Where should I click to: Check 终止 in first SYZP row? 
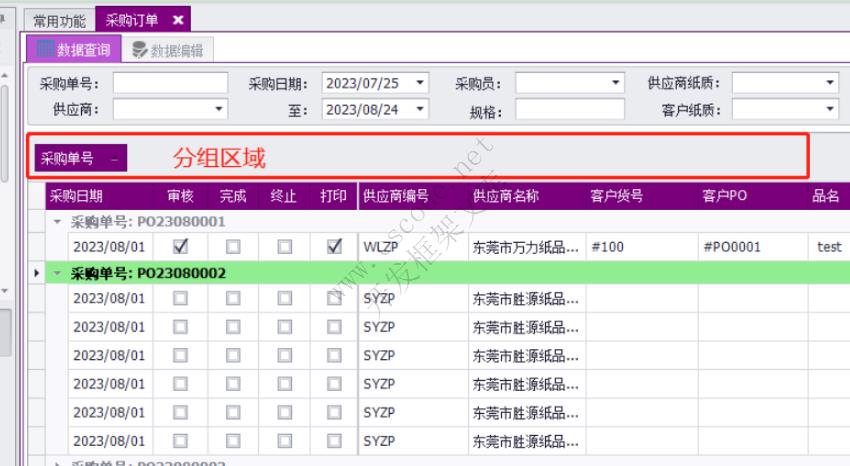[285, 299]
